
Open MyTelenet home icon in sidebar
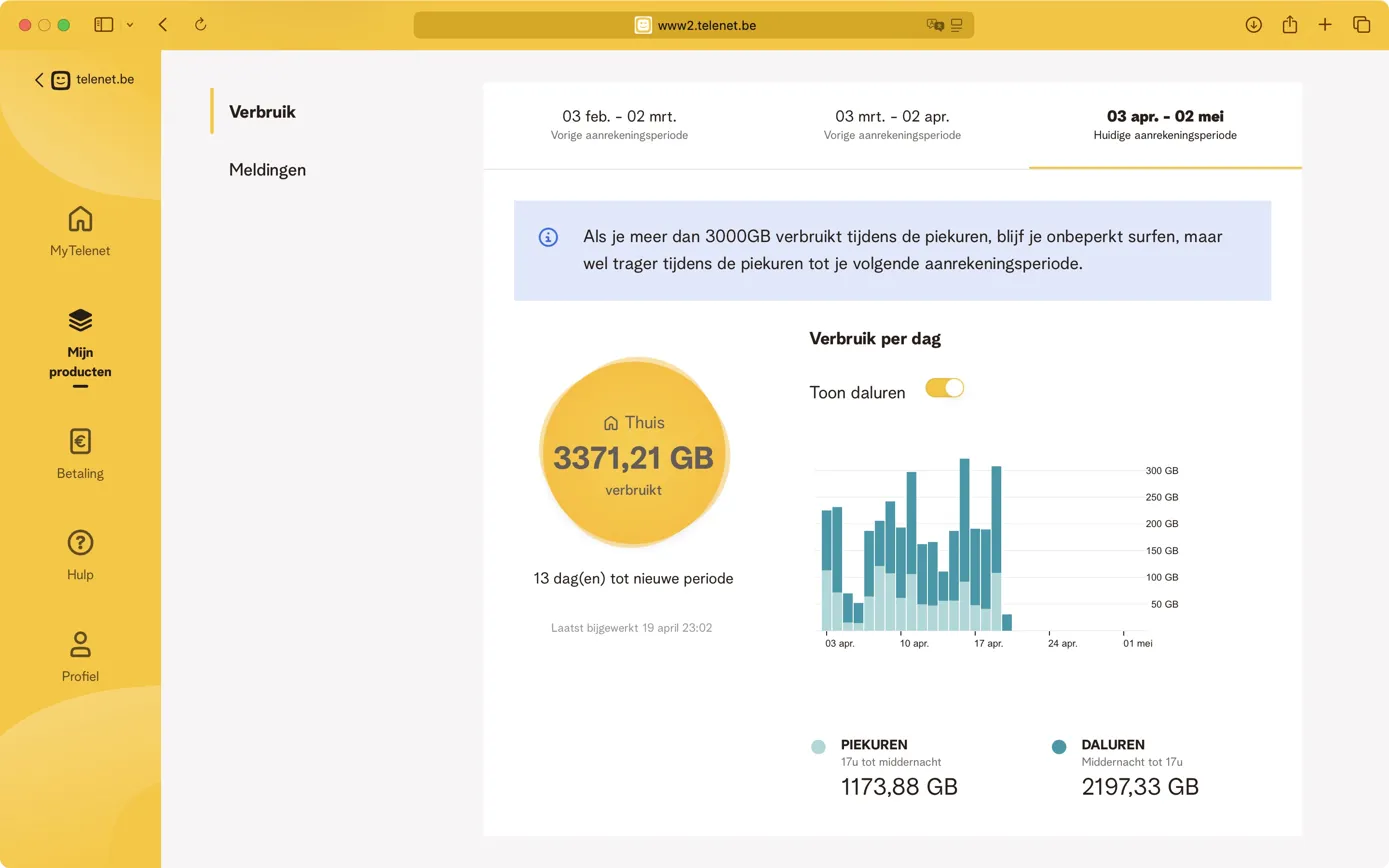pyautogui.click(x=80, y=219)
